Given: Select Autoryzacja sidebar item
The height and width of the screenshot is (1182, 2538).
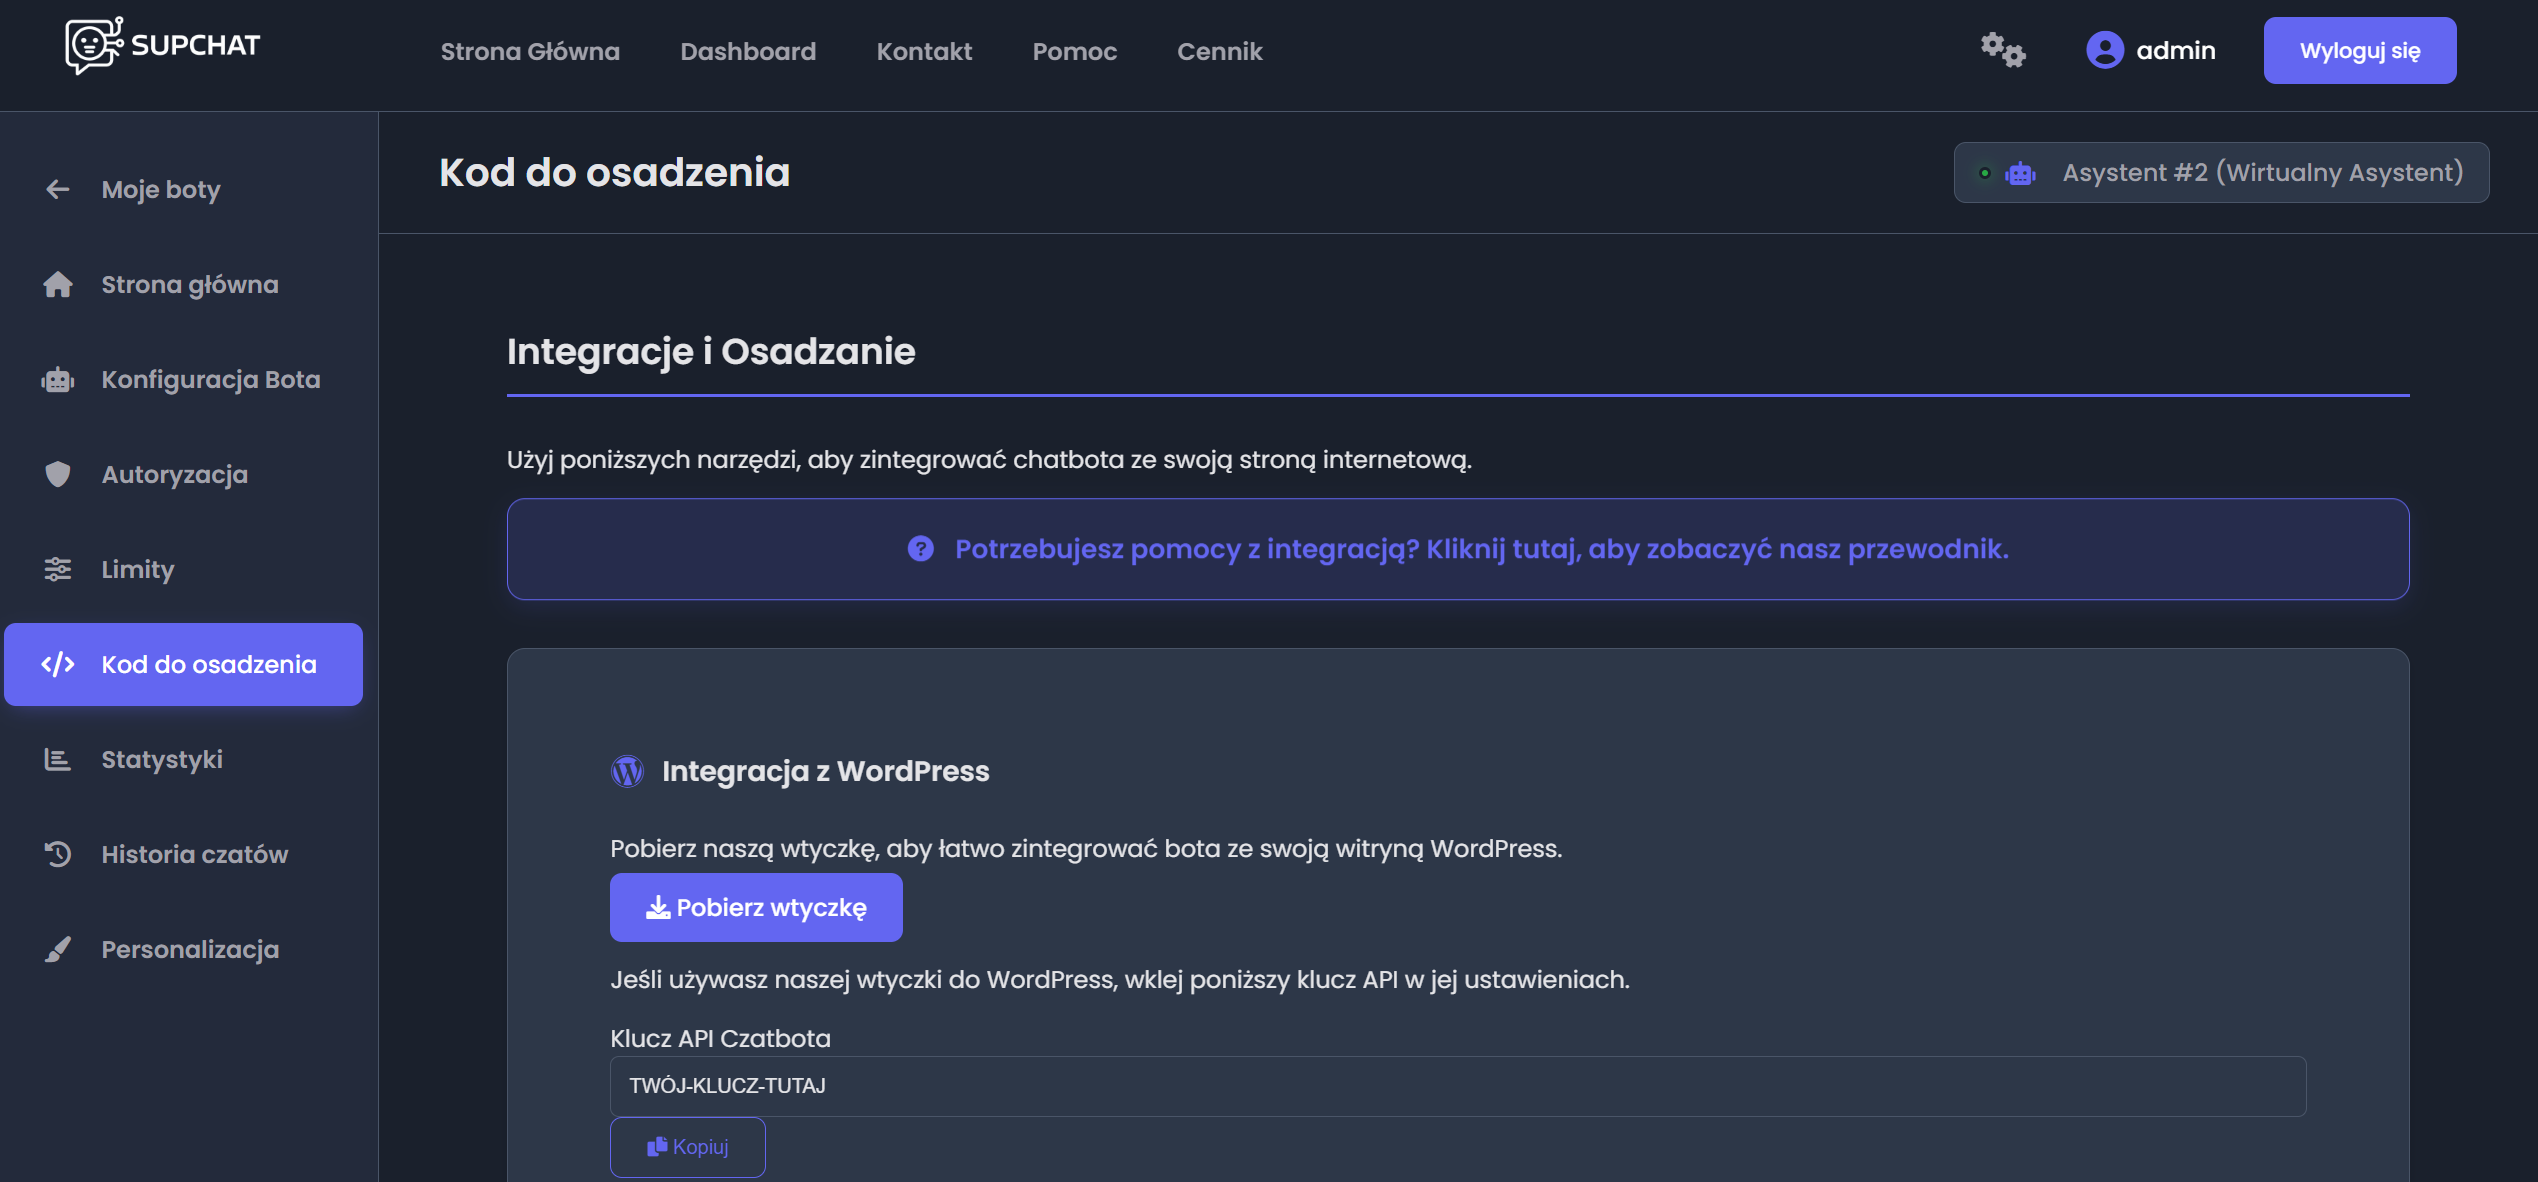Looking at the screenshot, I should pos(183,474).
